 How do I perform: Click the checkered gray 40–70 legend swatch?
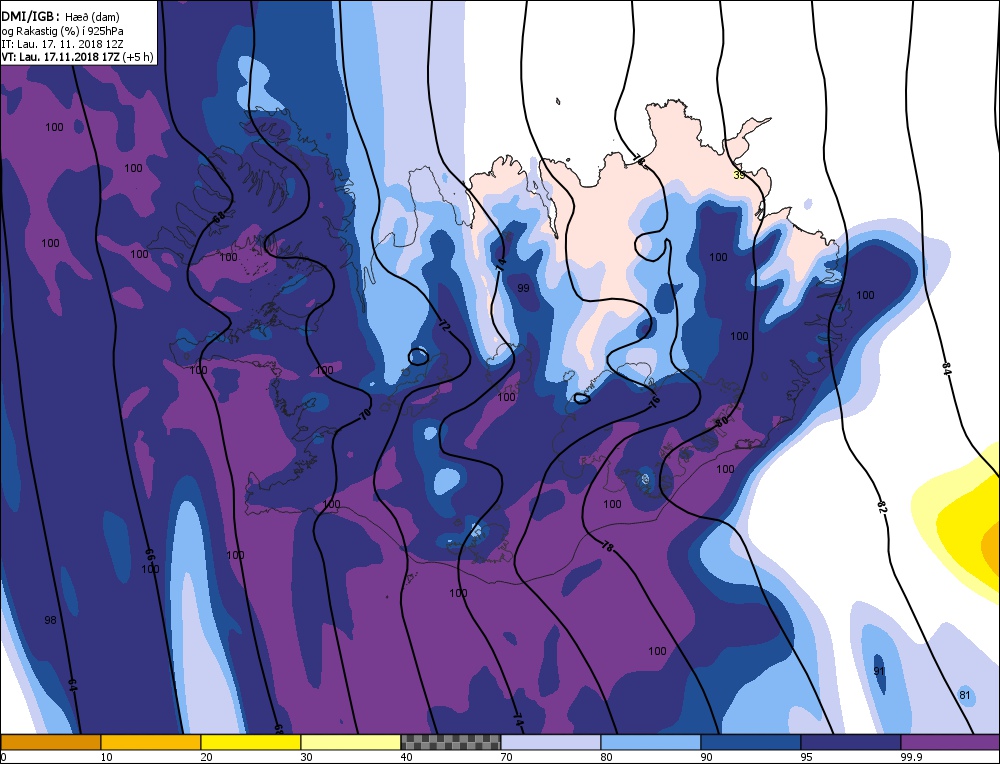[x=451, y=742]
